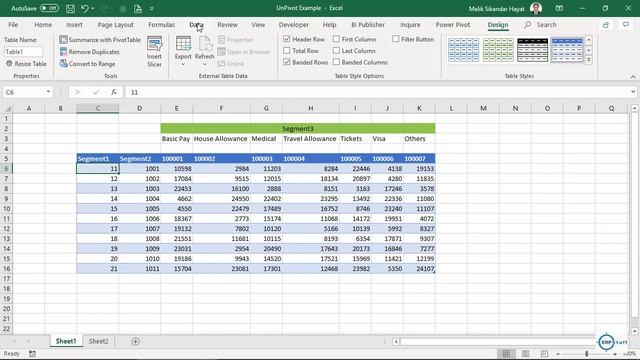
Task: Open the Name Box dropdown arrow
Action: pos(48,92)
